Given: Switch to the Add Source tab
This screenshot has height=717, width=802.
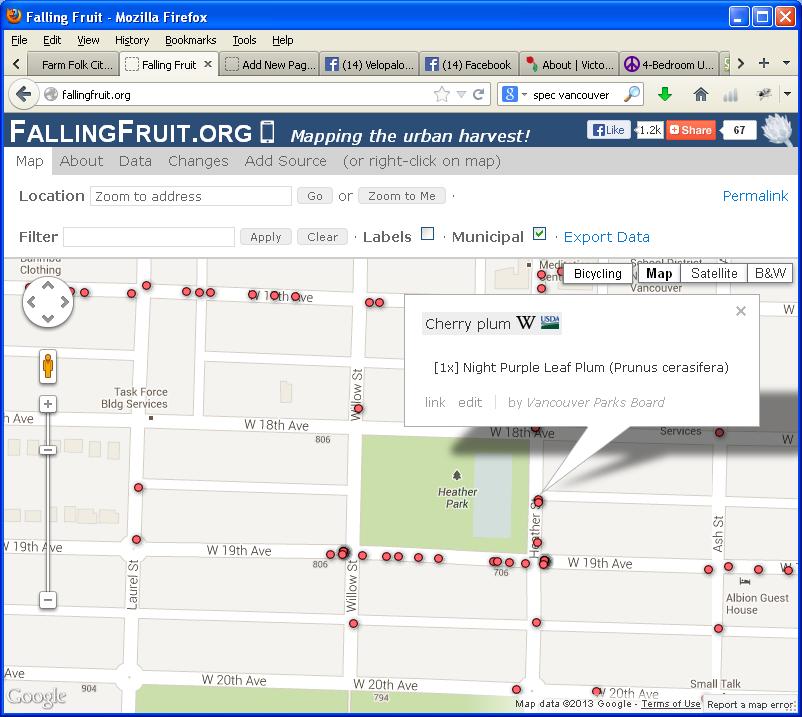Looking at the screenshot, I should coord(285,161).
